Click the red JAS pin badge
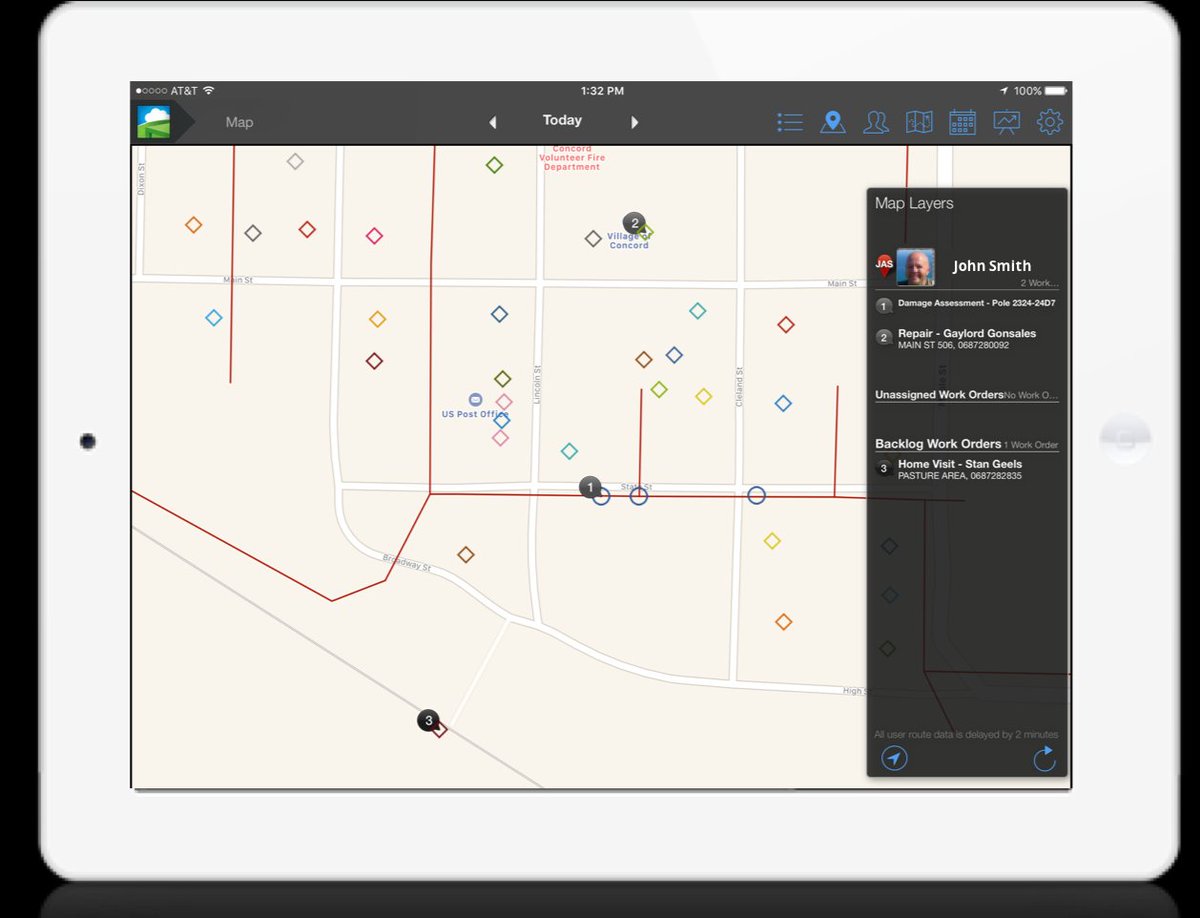Image resolution: width=1200 pixels, height=918 pixels. click(x=884, y=265)
